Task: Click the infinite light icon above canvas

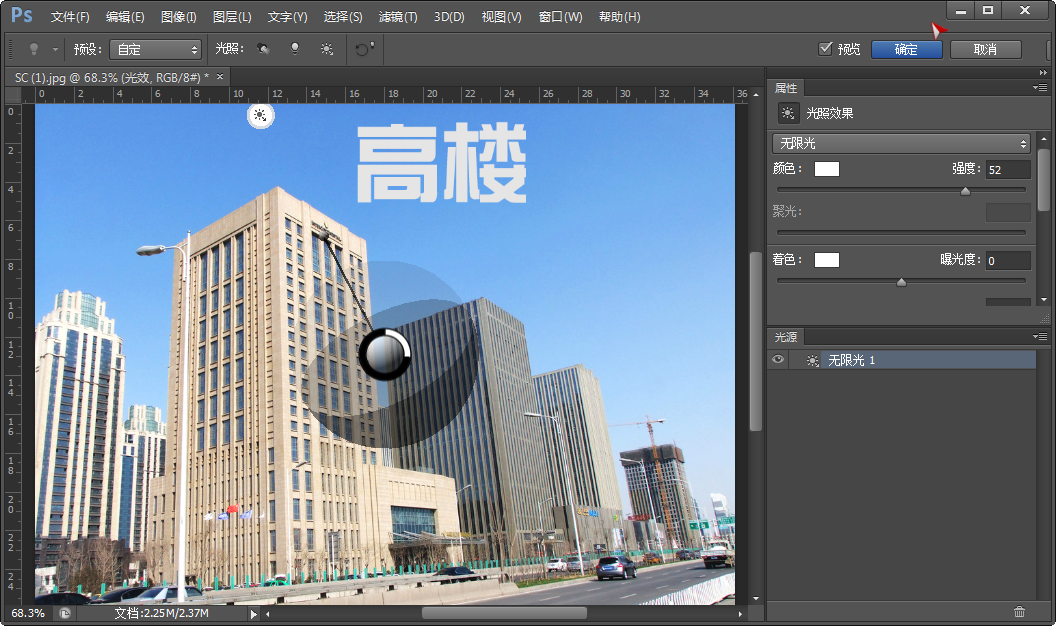Action: pyautogui.click(x=261, y=116)
